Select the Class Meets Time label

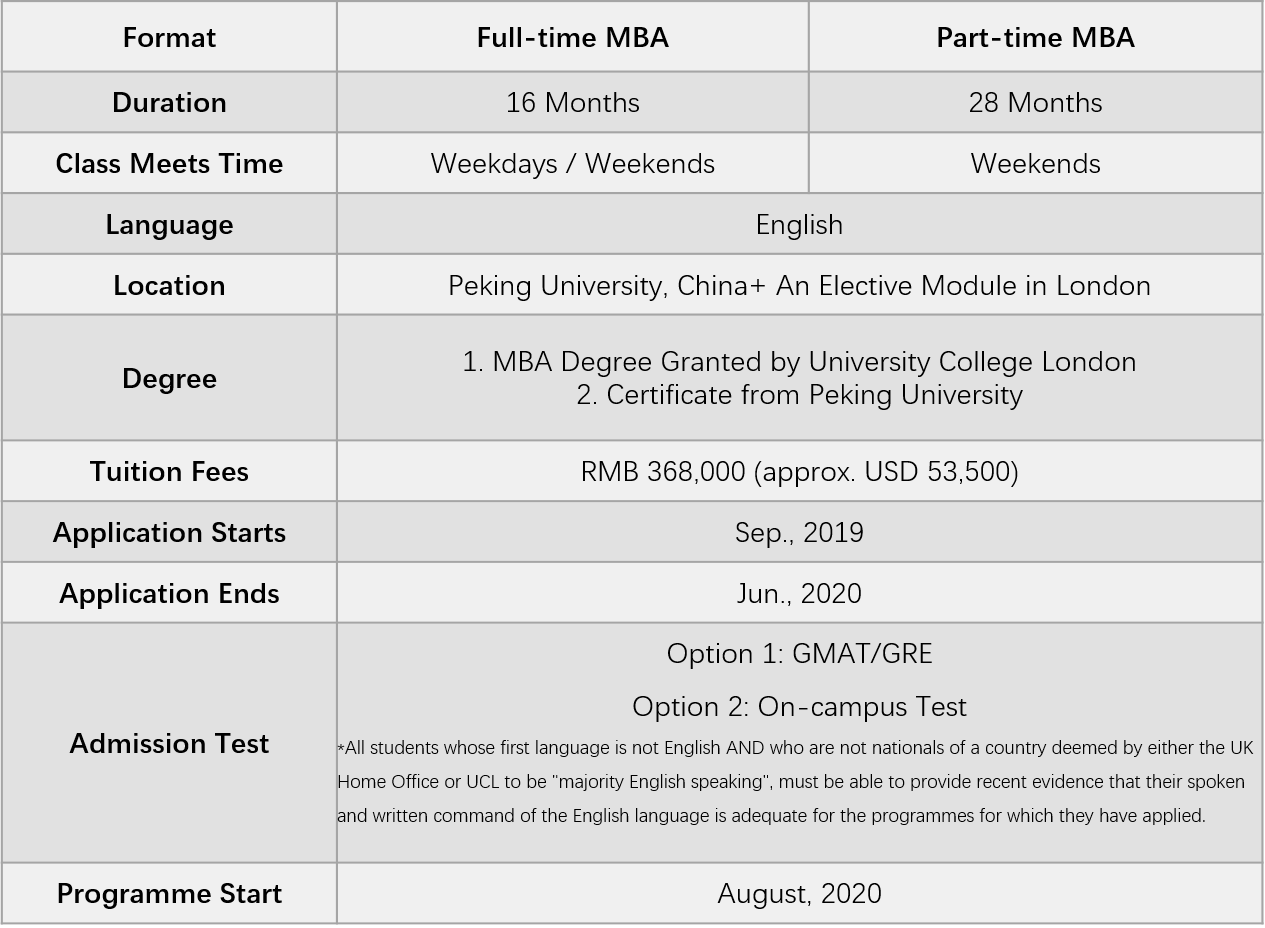click(x=169, y=164)
